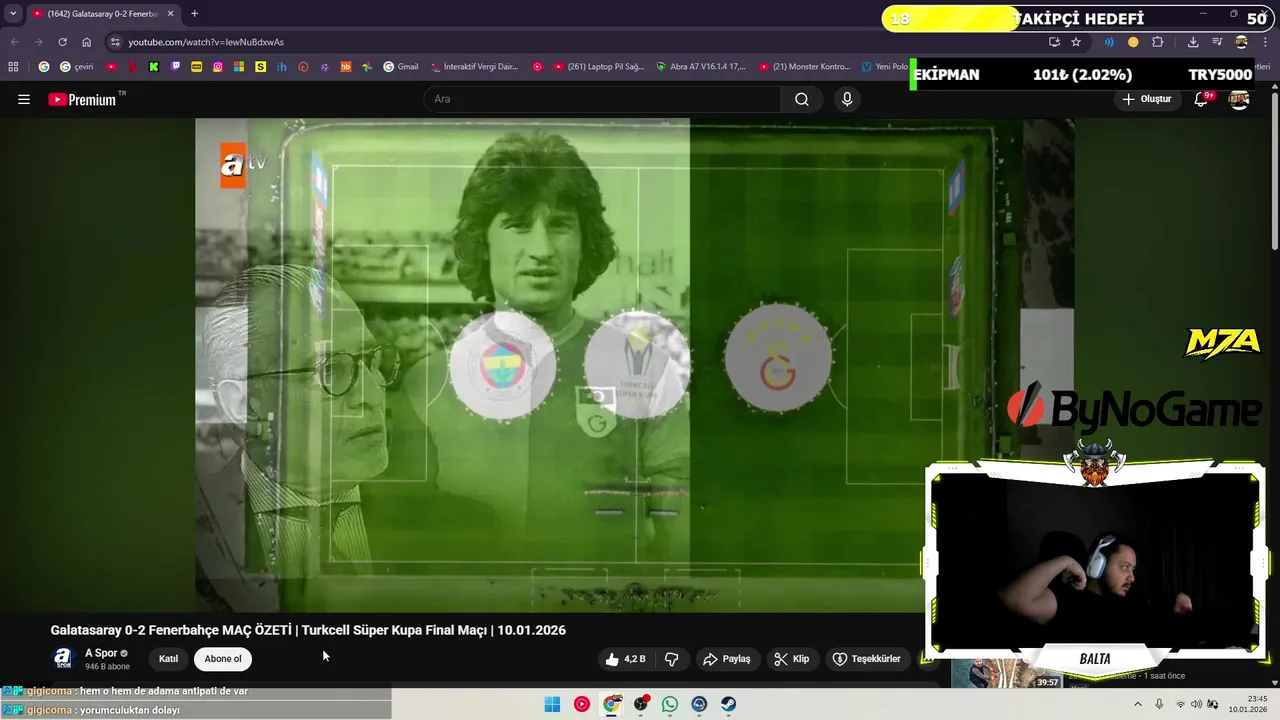Open the YouTube account avatar menu
This screenshot has height=720, width=1280.
1239,99
